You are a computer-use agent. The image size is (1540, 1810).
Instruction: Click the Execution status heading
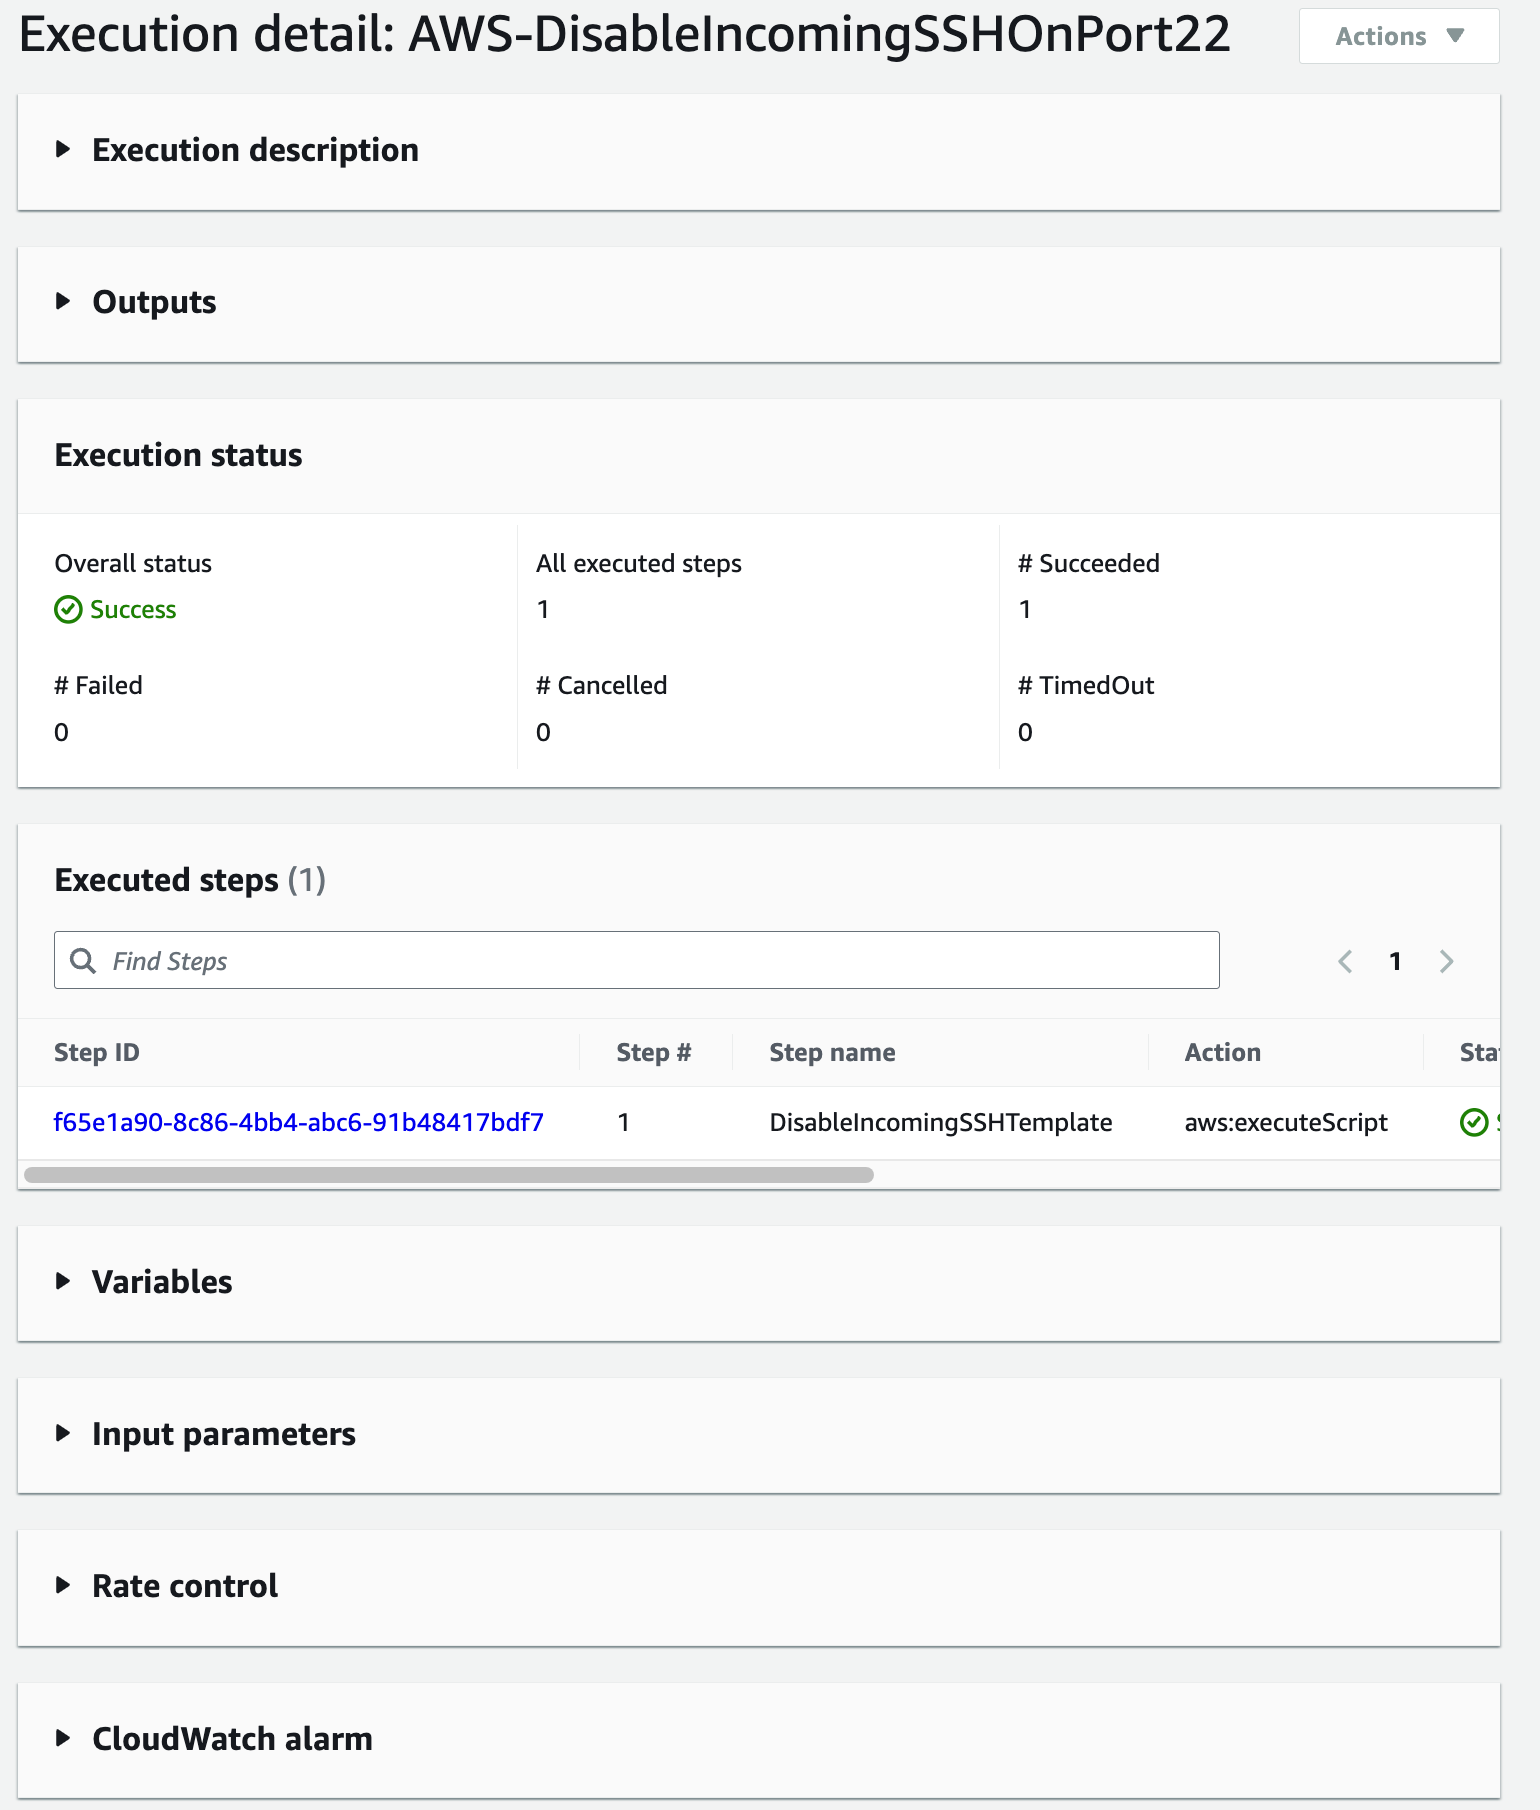click(x=178, y=455)
